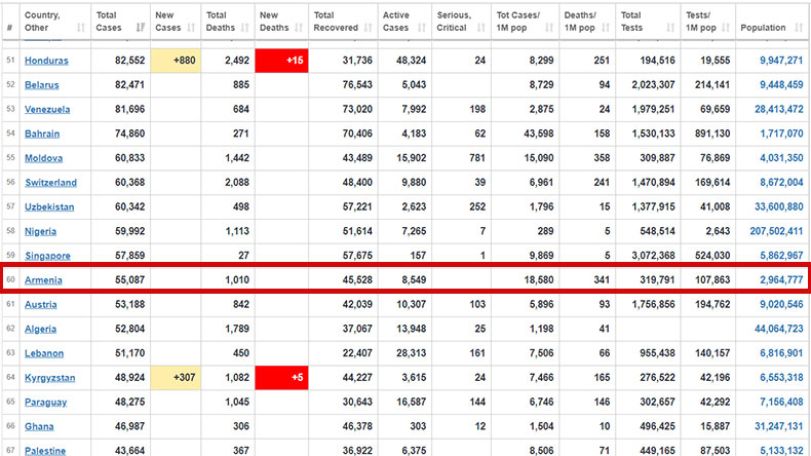Viewport: 811px width, 456px height.
Task: Click Nigeria population figure 207,502,411
Action: pyautogui.click(x=776, y=231)
